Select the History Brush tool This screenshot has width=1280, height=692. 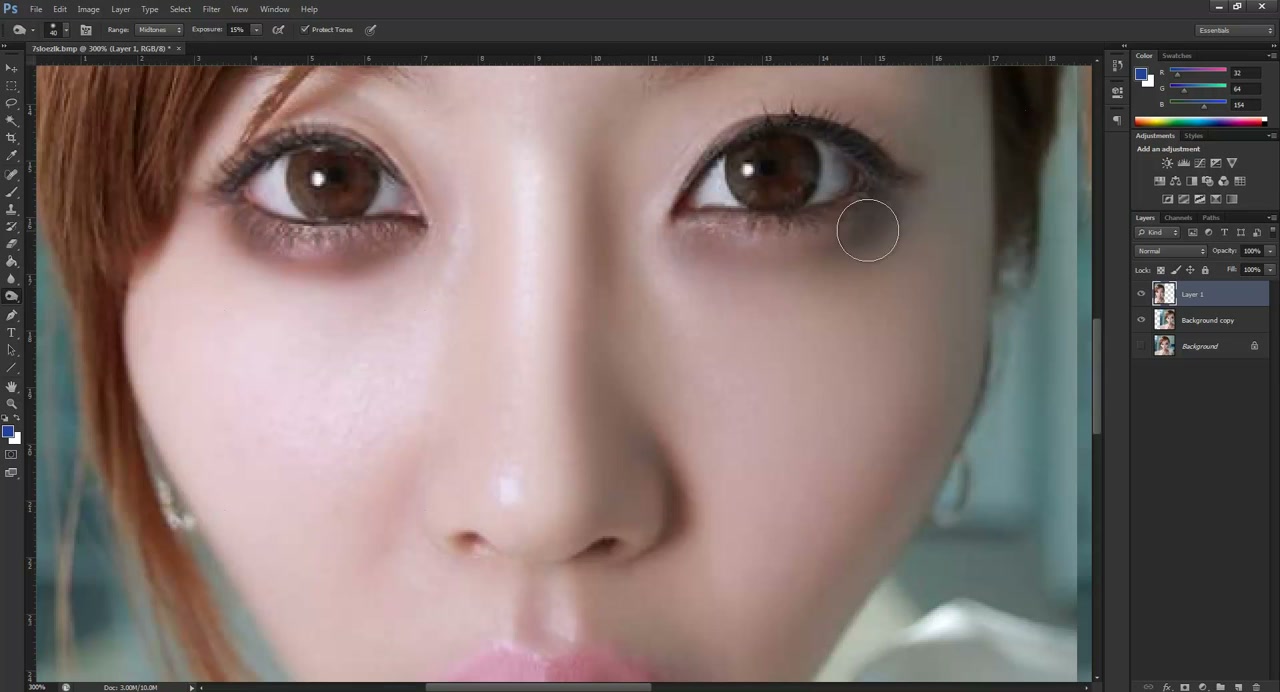12,226
